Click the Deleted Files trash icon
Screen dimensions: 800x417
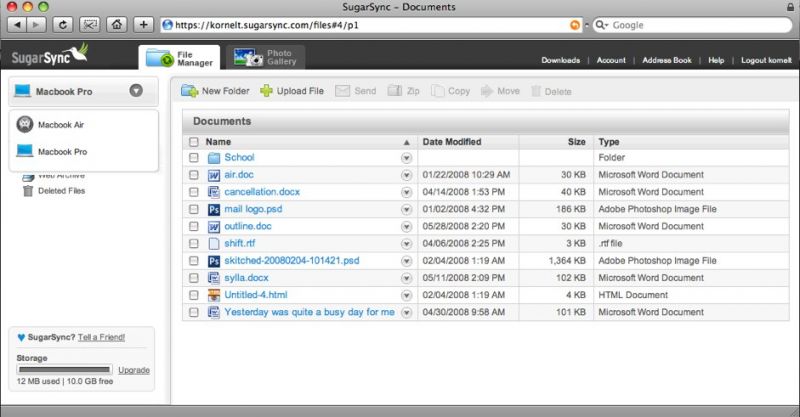click(x=28, y=191)
